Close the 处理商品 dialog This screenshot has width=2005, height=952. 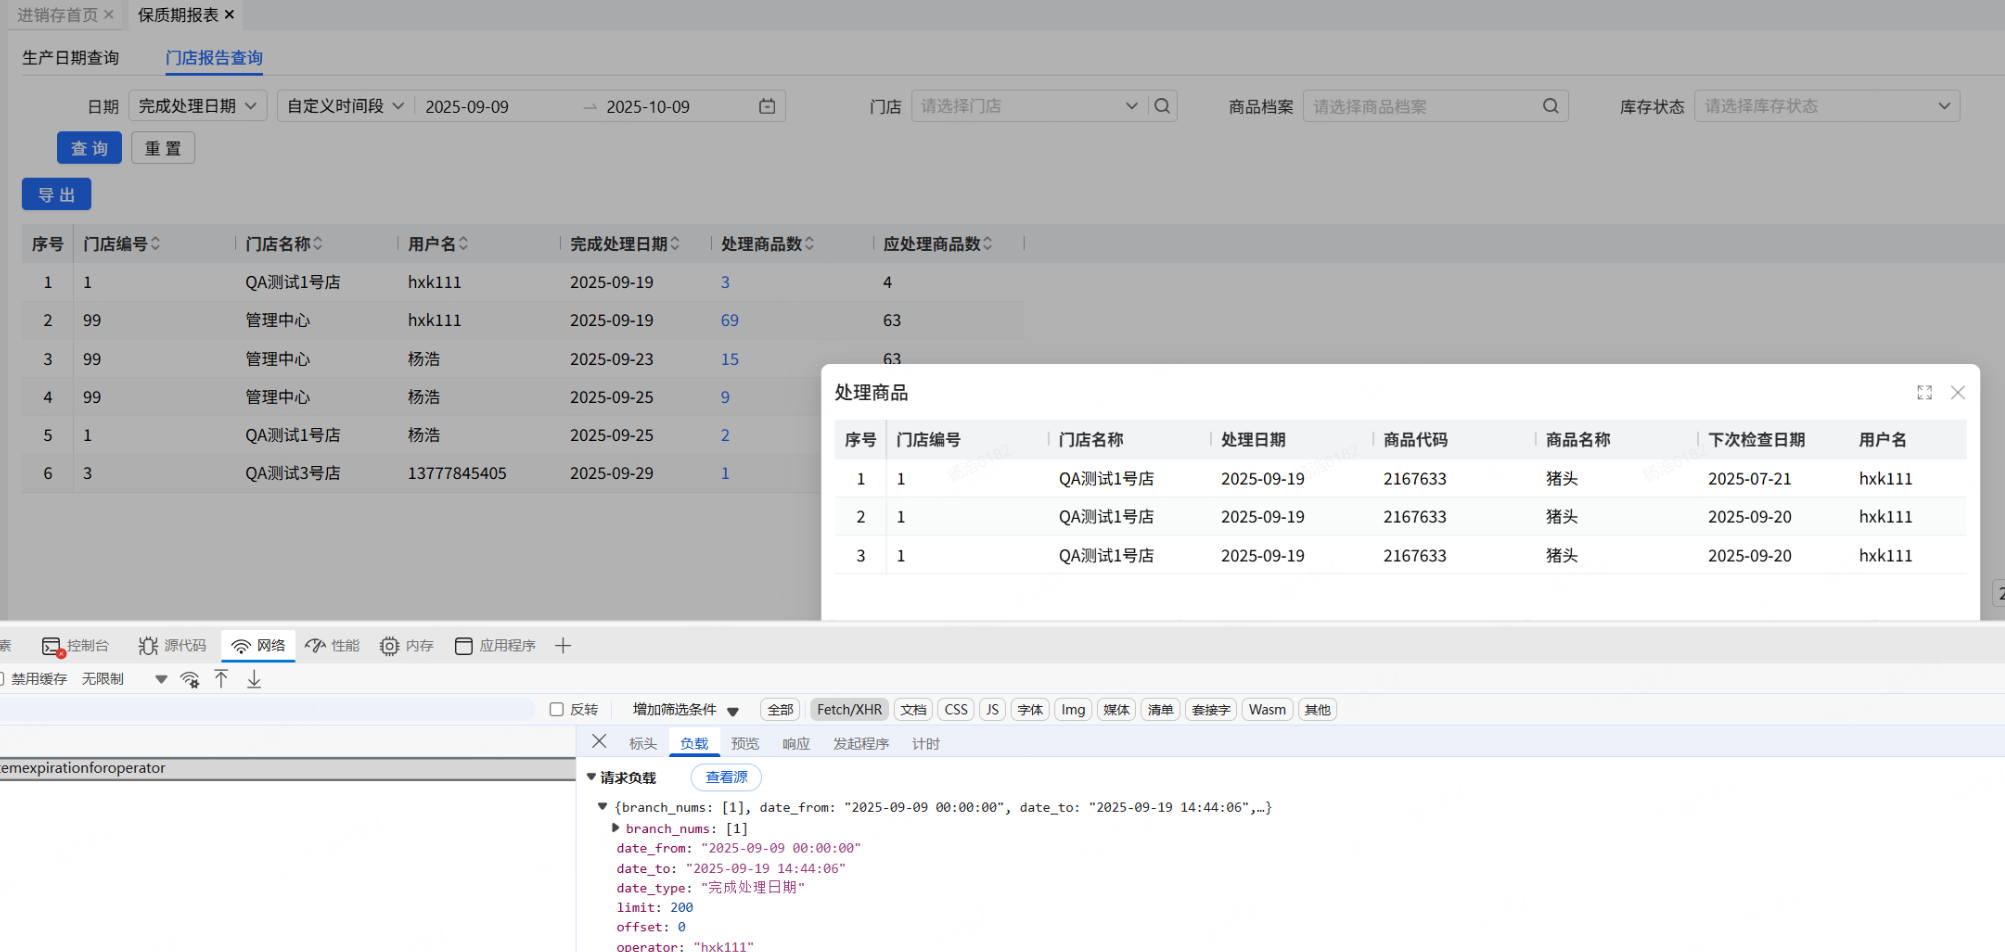point(1958,393)
